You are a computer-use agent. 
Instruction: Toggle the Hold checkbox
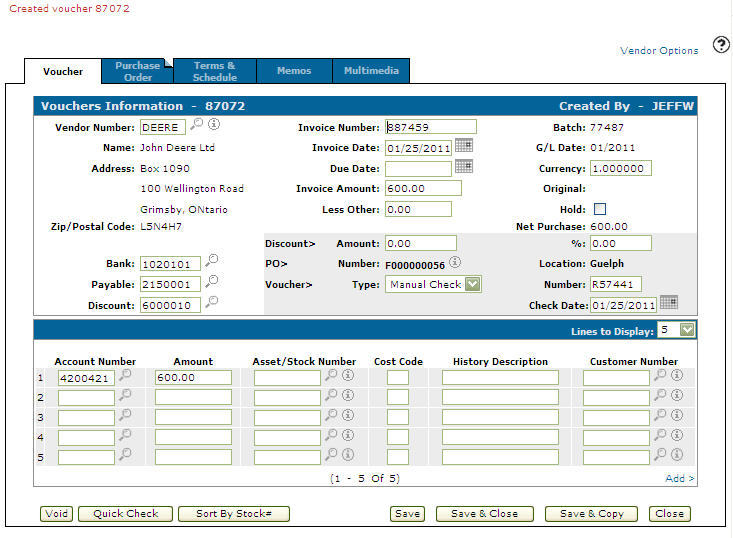coord(600,209)
